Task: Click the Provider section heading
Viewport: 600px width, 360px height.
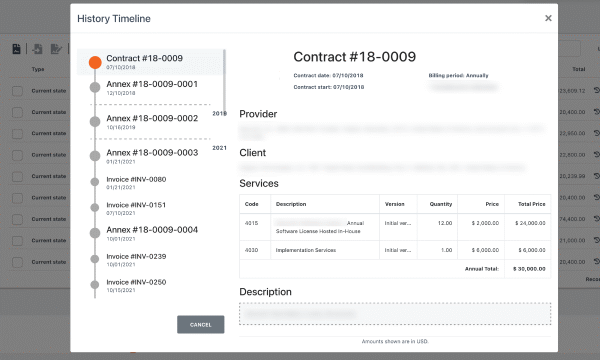Action: coord(258,114)
